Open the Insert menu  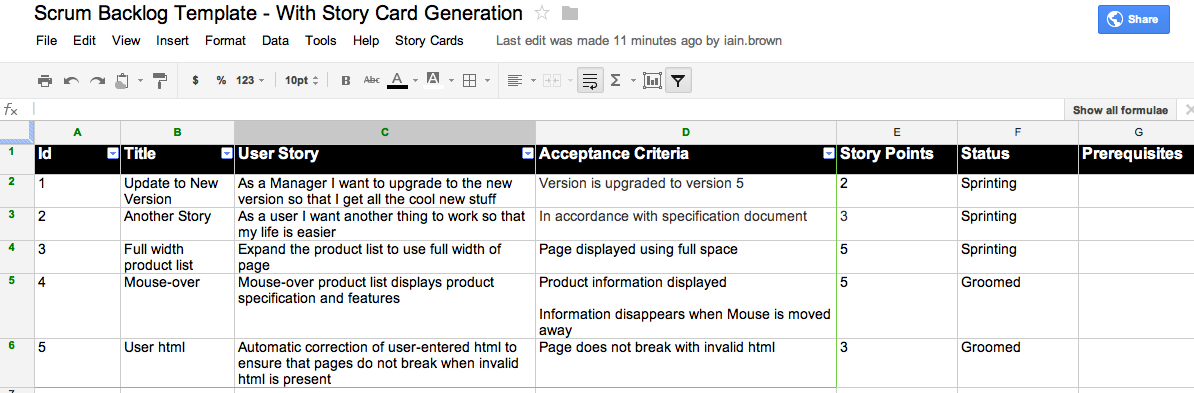click(173, 41)
